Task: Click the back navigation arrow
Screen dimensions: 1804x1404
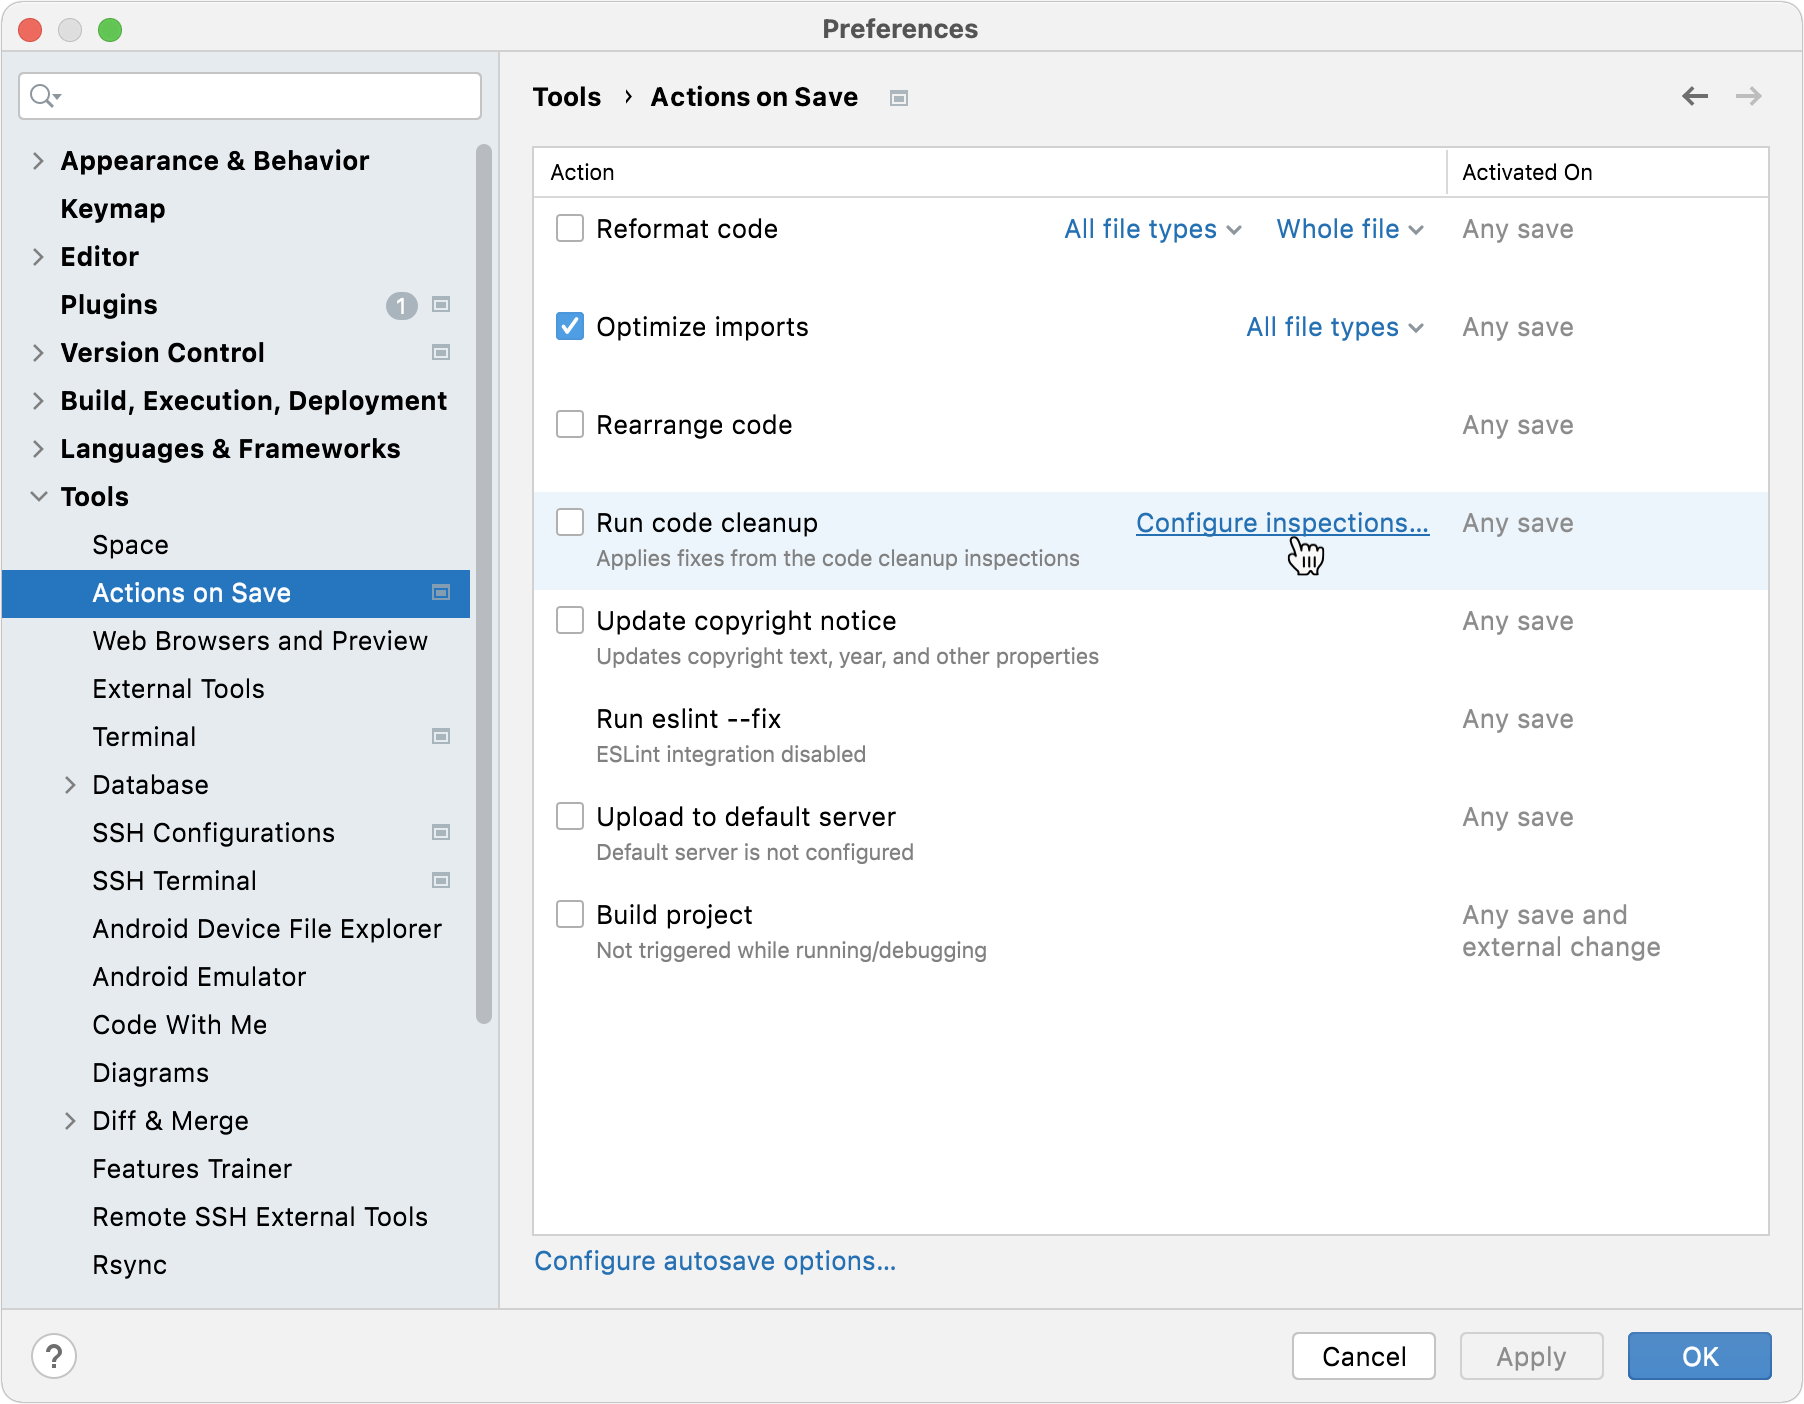Action: point(1694,96)
